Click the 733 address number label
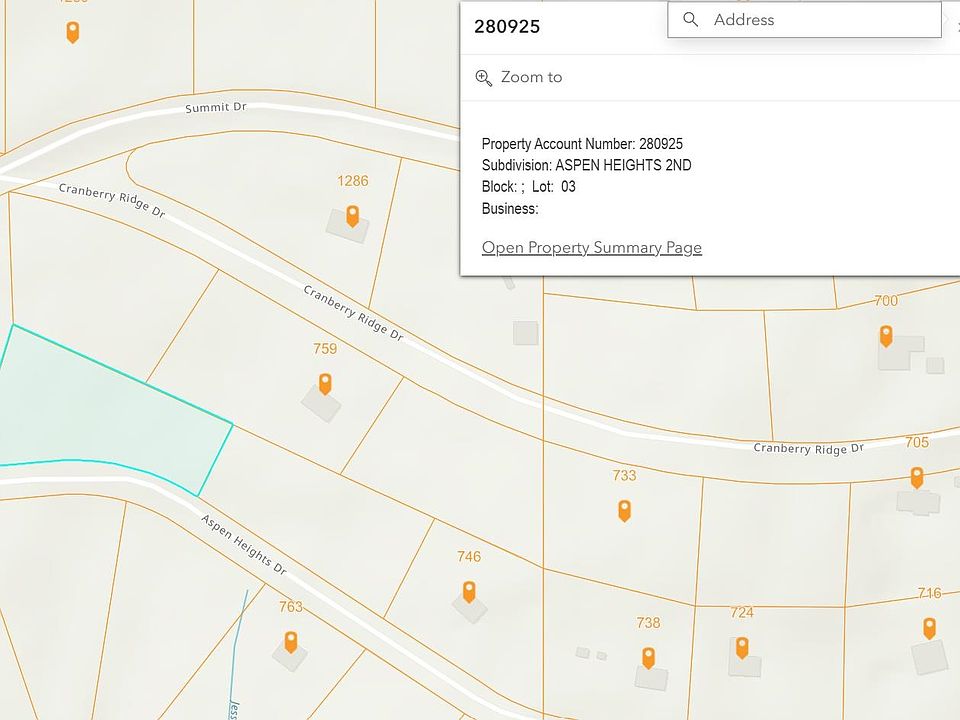 pos(624,475)
